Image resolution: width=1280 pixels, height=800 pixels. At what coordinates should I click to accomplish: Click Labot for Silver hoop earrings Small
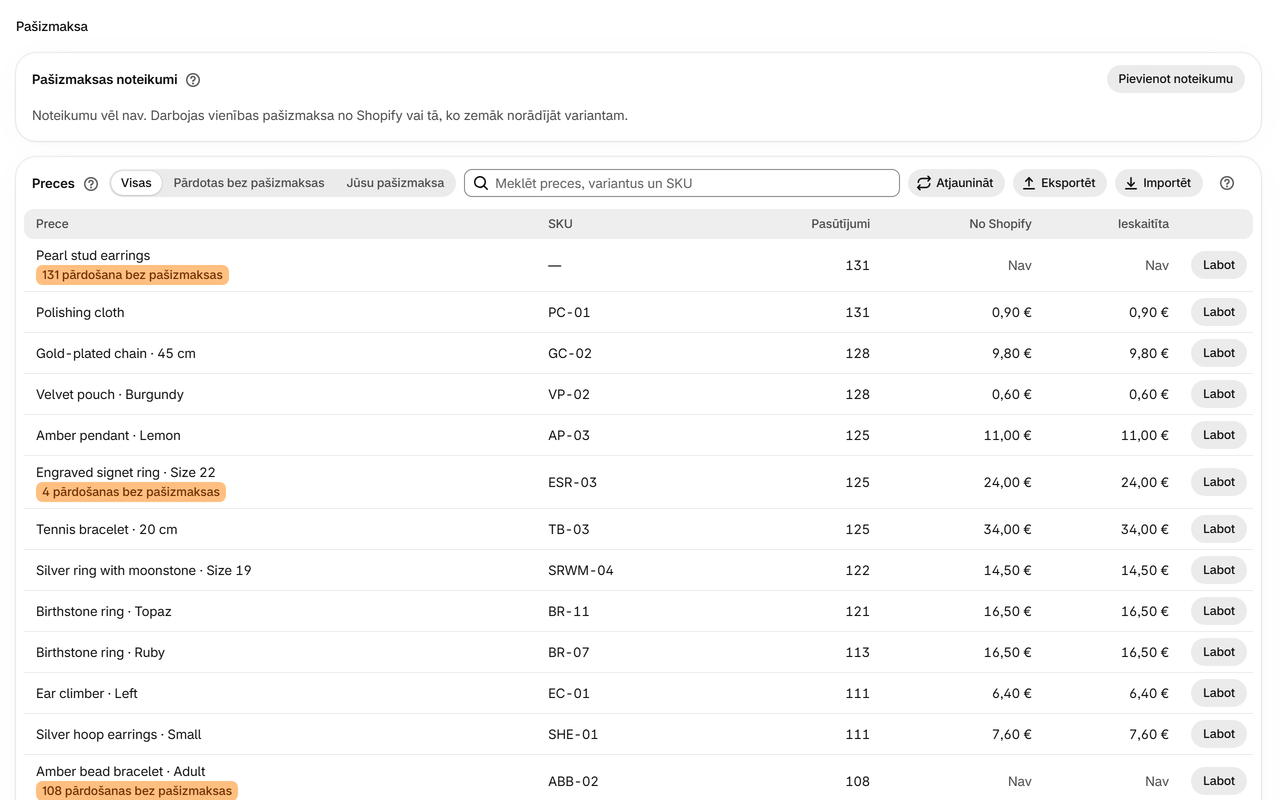(1218, 734)
